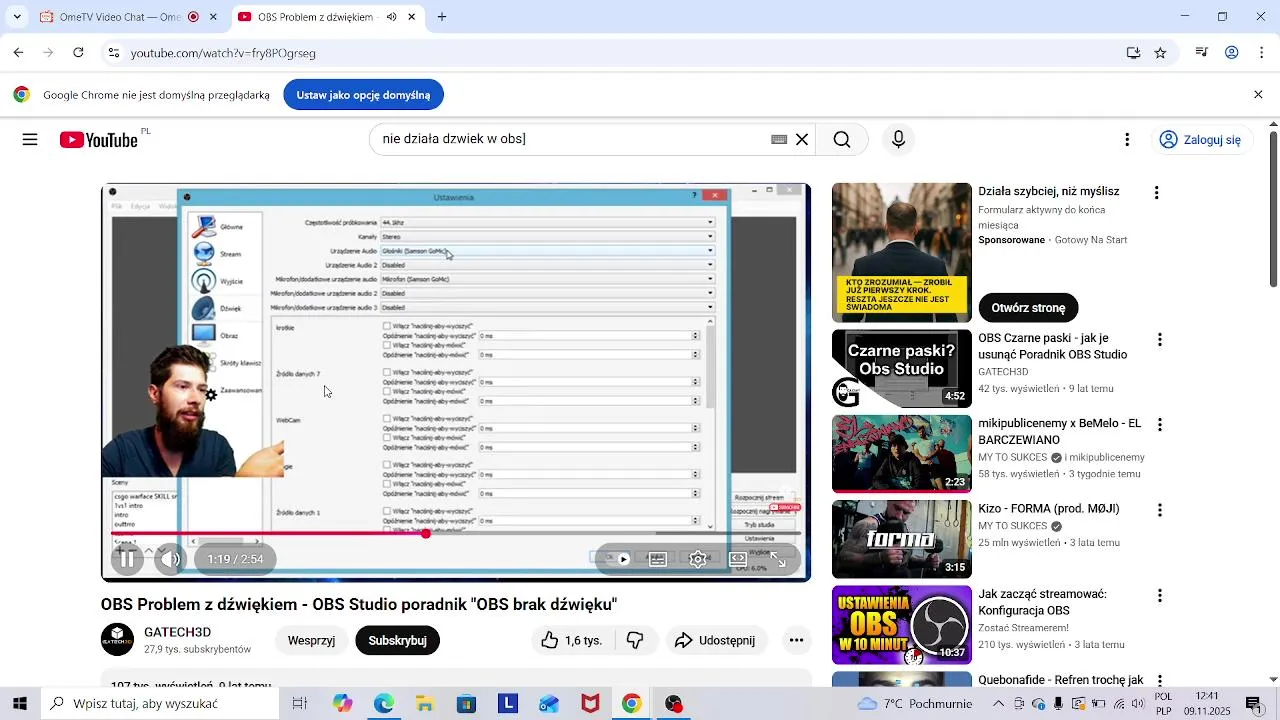
Task: Seek along the red video progress bar
Action: tap(455, 534)
